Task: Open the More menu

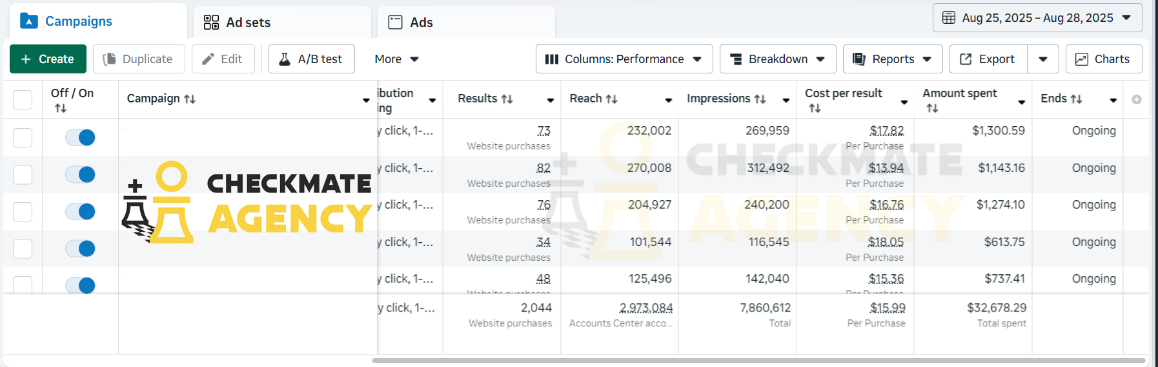Action: pyautogui.click(x=397, y=59)
